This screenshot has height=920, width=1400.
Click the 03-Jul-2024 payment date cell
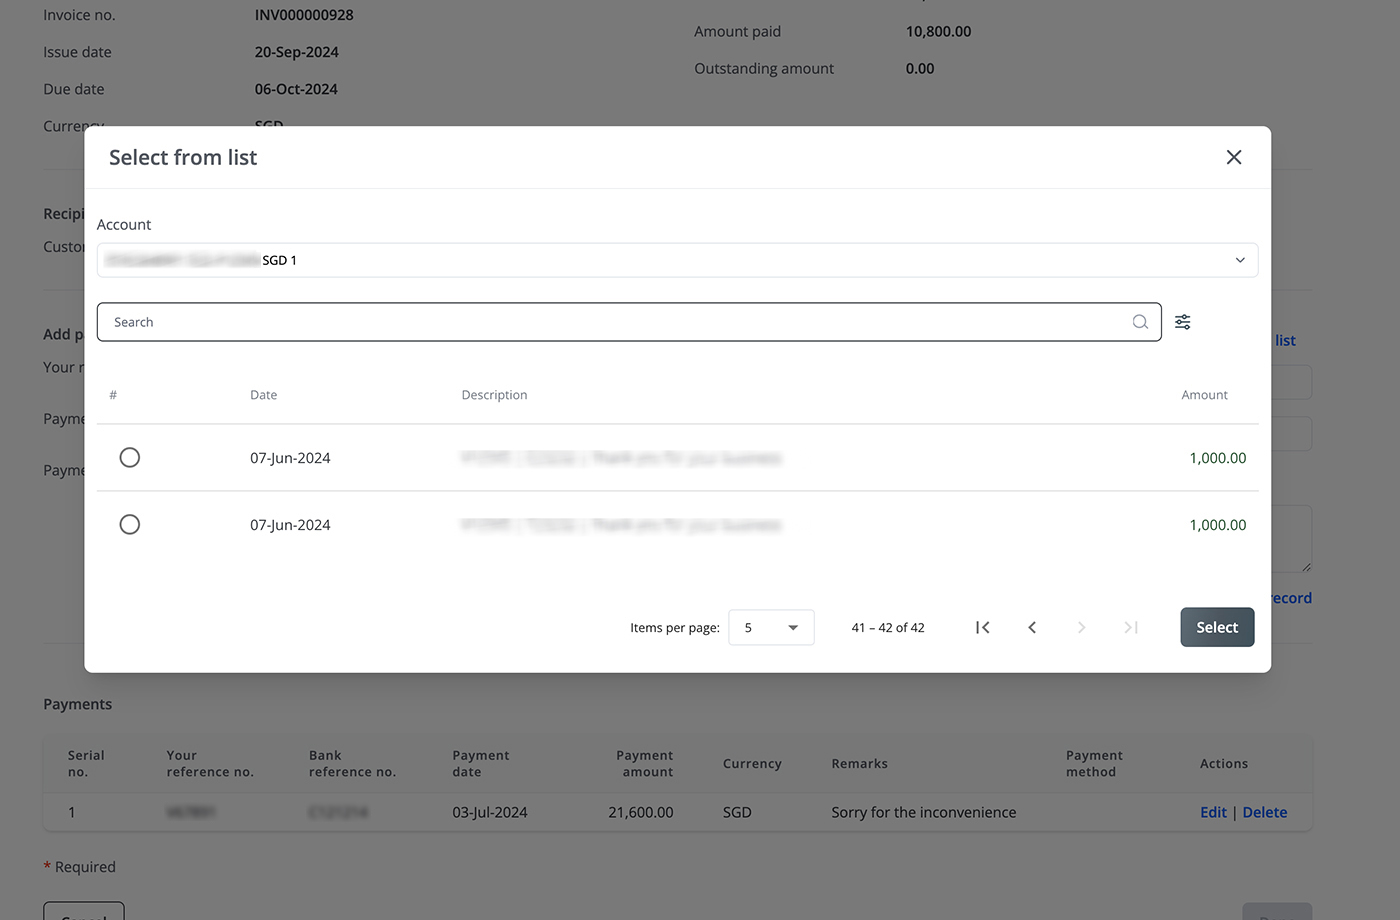(x=490, y=812)
